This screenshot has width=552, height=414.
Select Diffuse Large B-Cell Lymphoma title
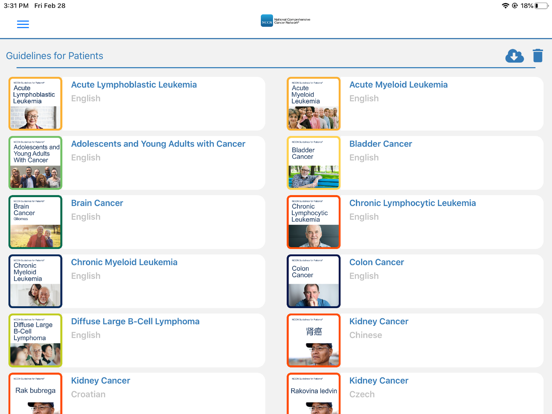click(135, 321)
